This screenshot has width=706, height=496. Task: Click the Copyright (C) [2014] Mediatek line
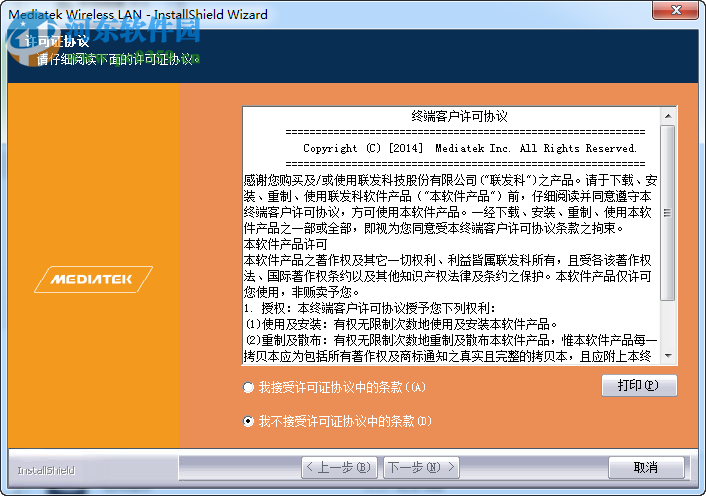[x=470, y=148]
